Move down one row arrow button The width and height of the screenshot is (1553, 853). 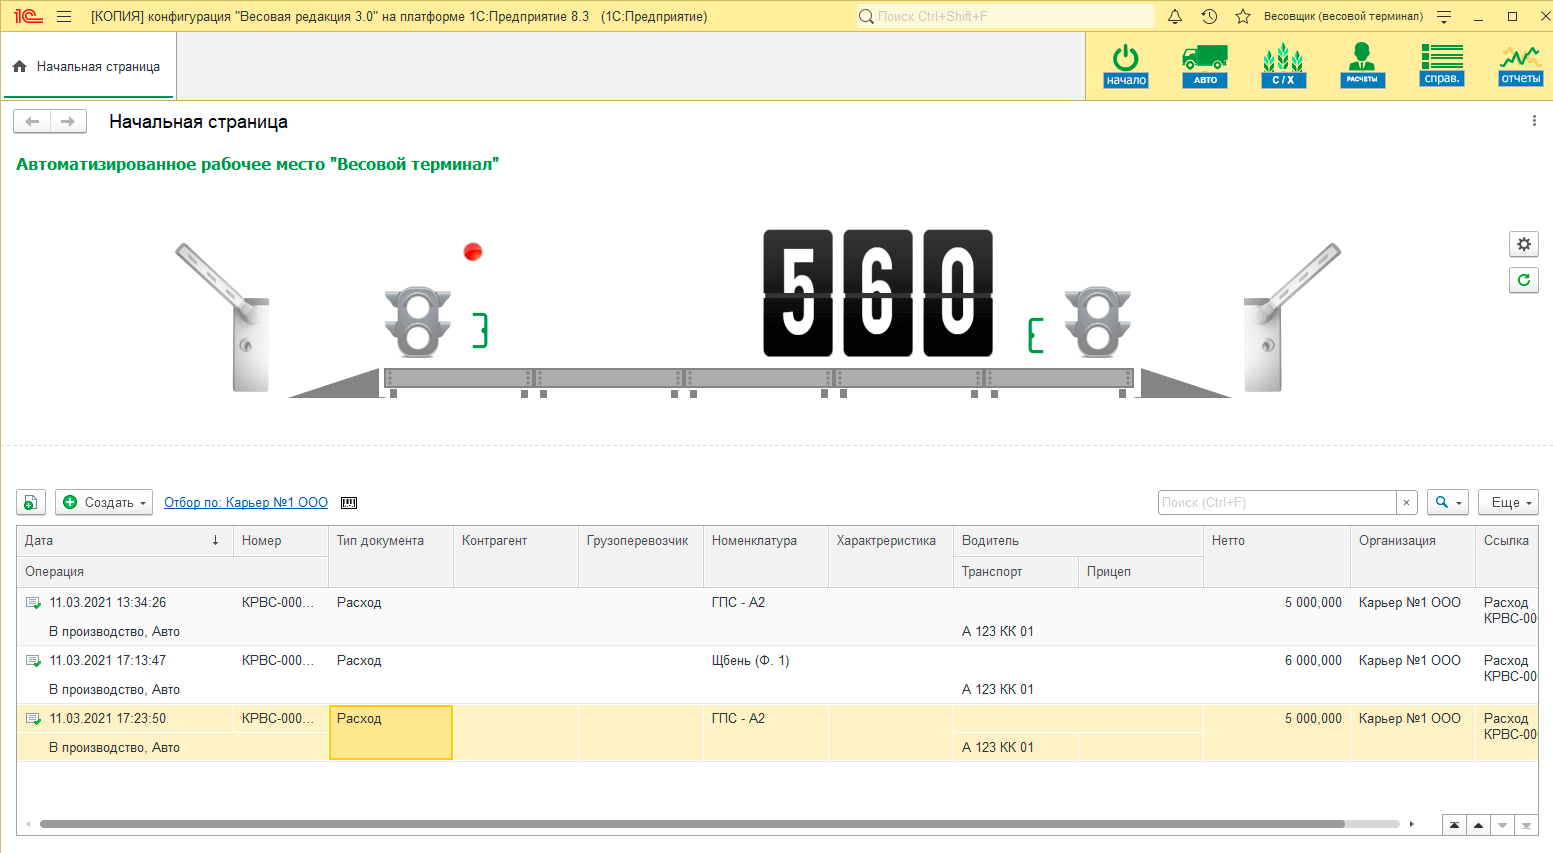point(1502,825)
